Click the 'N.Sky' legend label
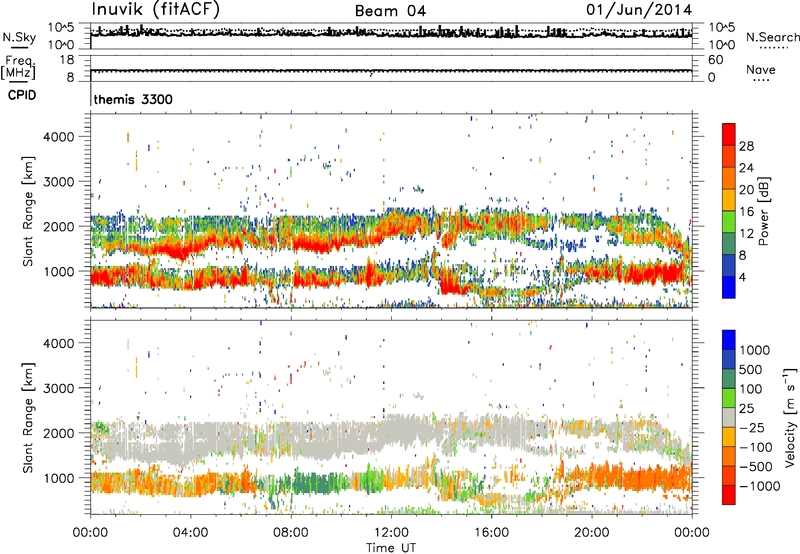The image size is (800, 554). click(19, 37)
